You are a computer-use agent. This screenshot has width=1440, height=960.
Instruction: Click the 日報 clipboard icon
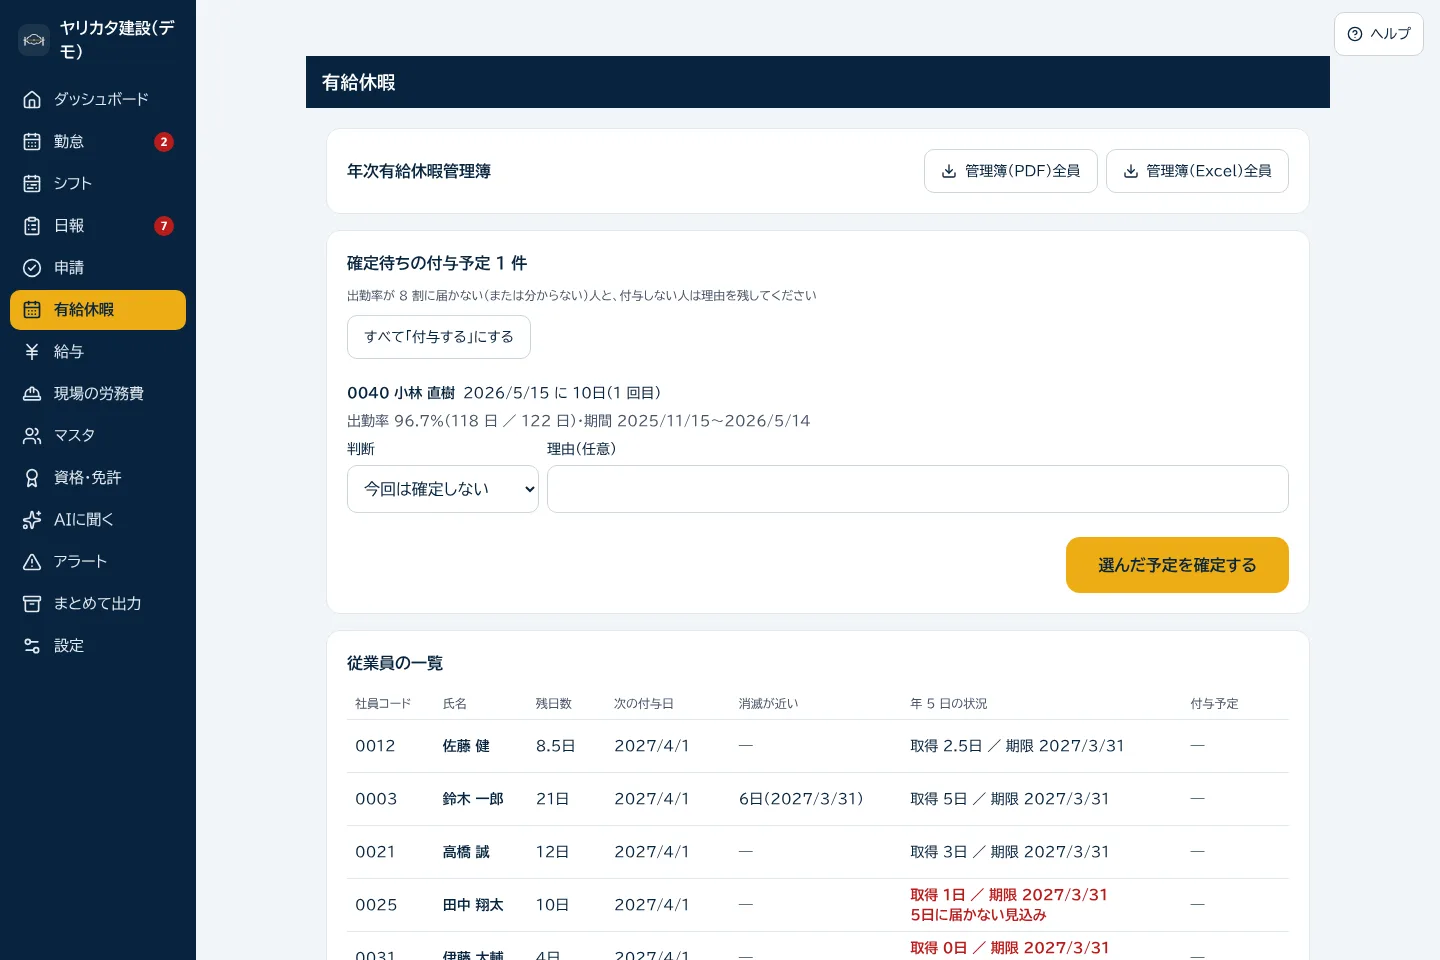(x=32, y=225)
